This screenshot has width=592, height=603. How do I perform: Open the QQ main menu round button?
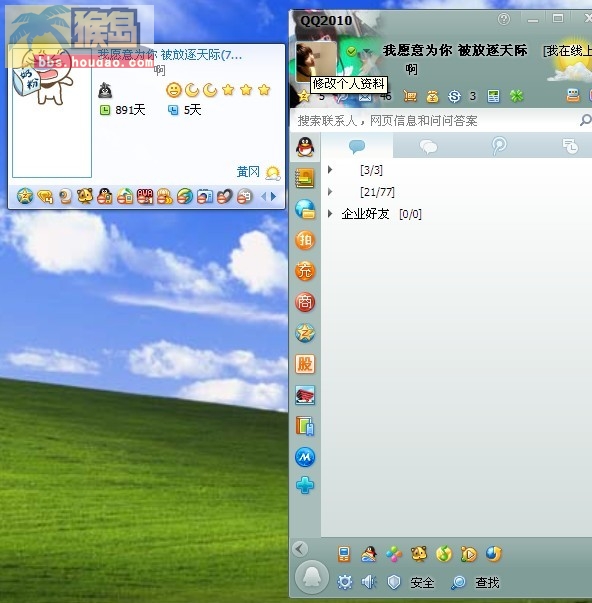click(x=312, y=577)
